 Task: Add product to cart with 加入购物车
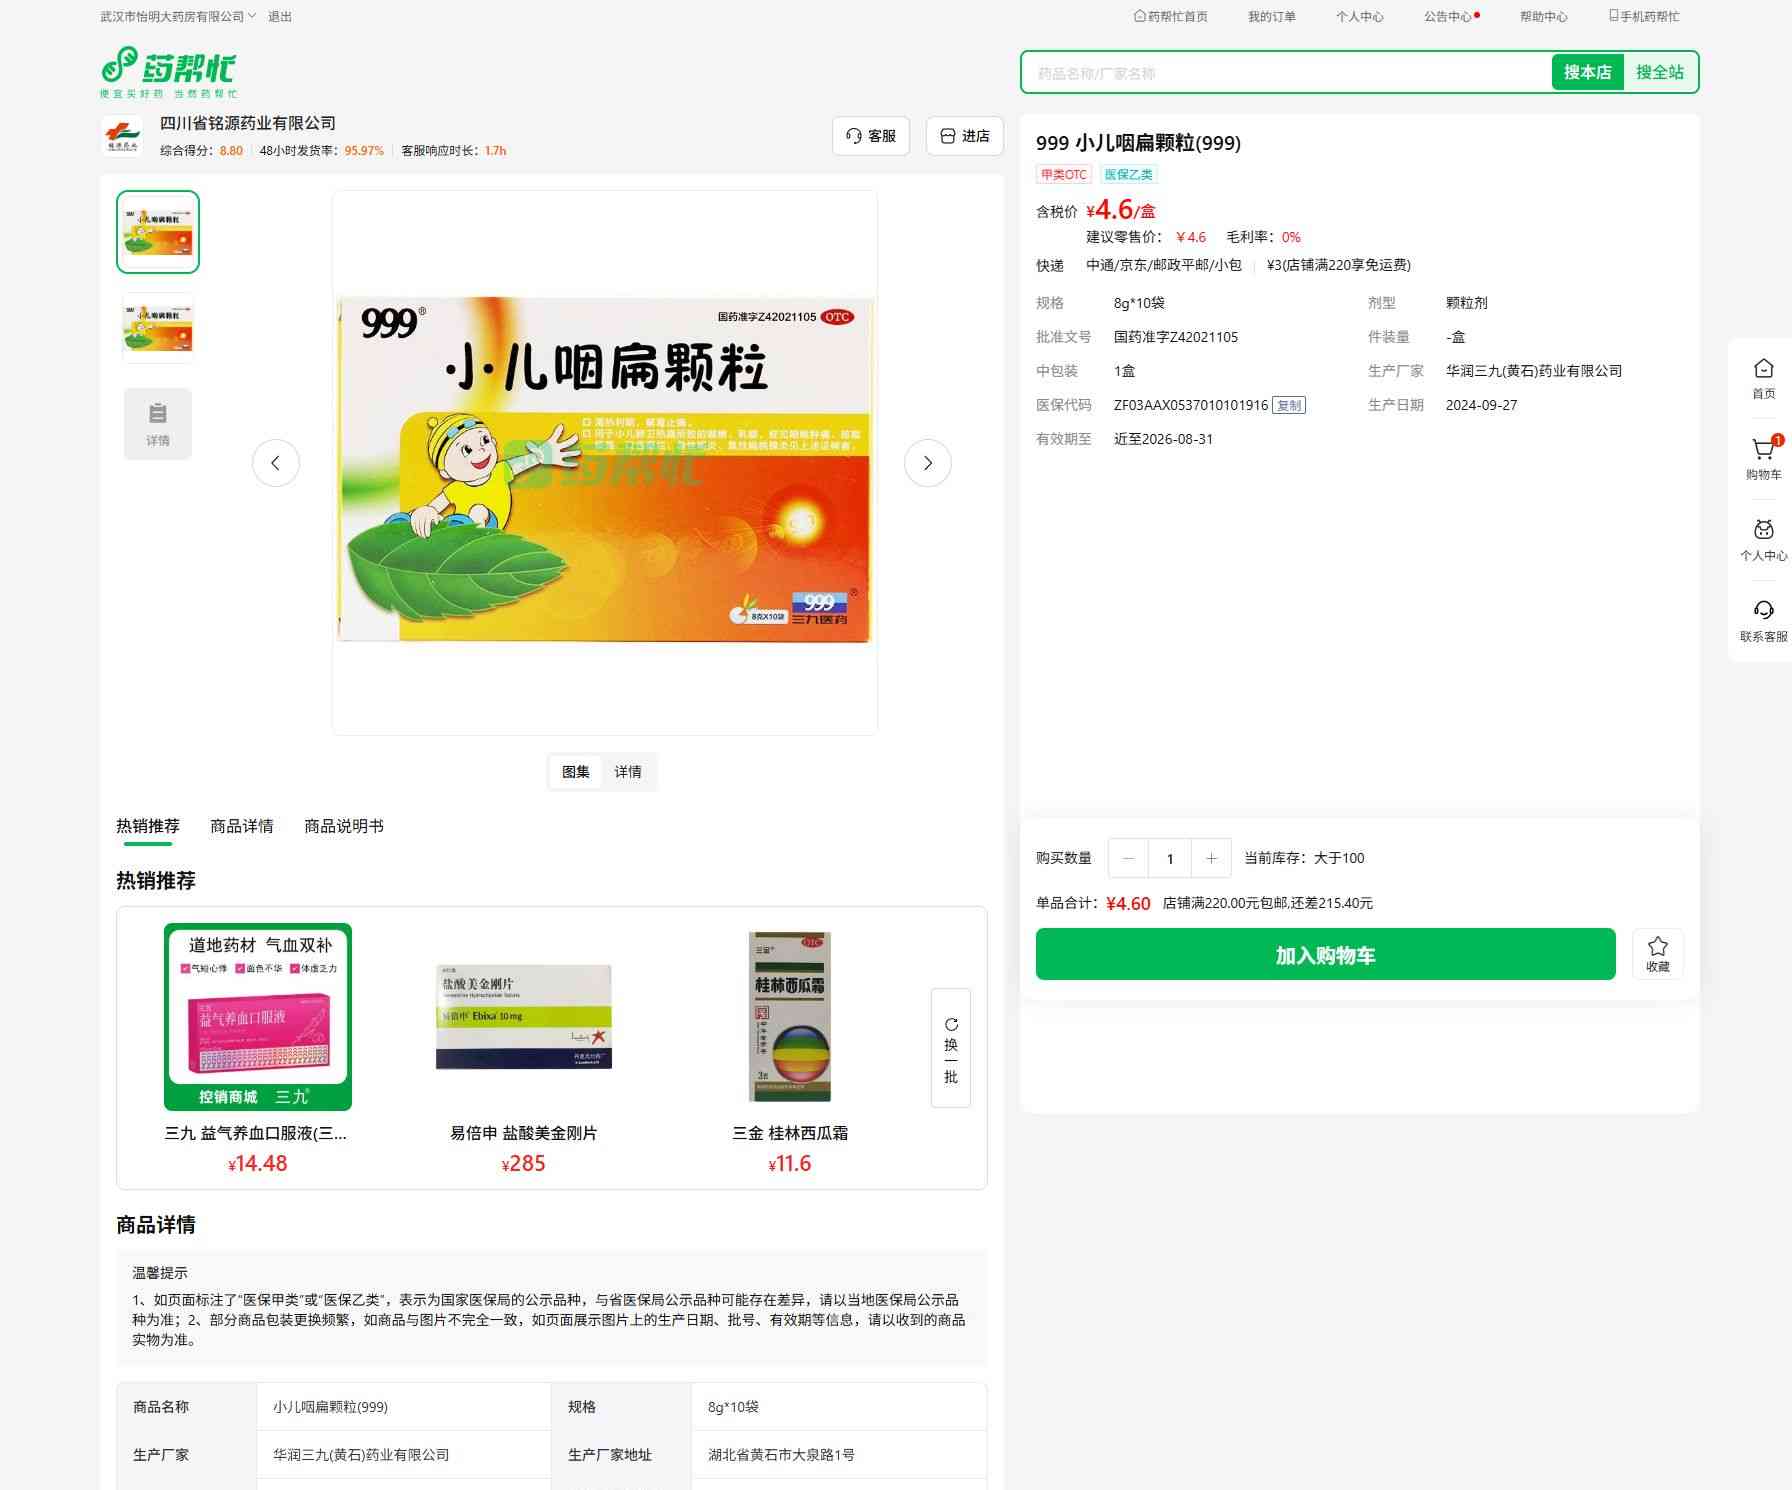point(1325,955)
